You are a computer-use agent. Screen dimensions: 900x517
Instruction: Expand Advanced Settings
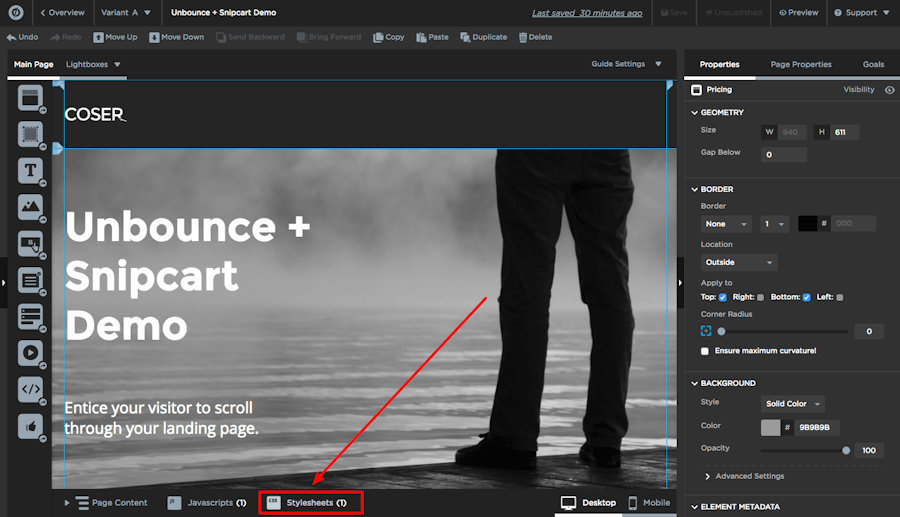tap(744, 476)
